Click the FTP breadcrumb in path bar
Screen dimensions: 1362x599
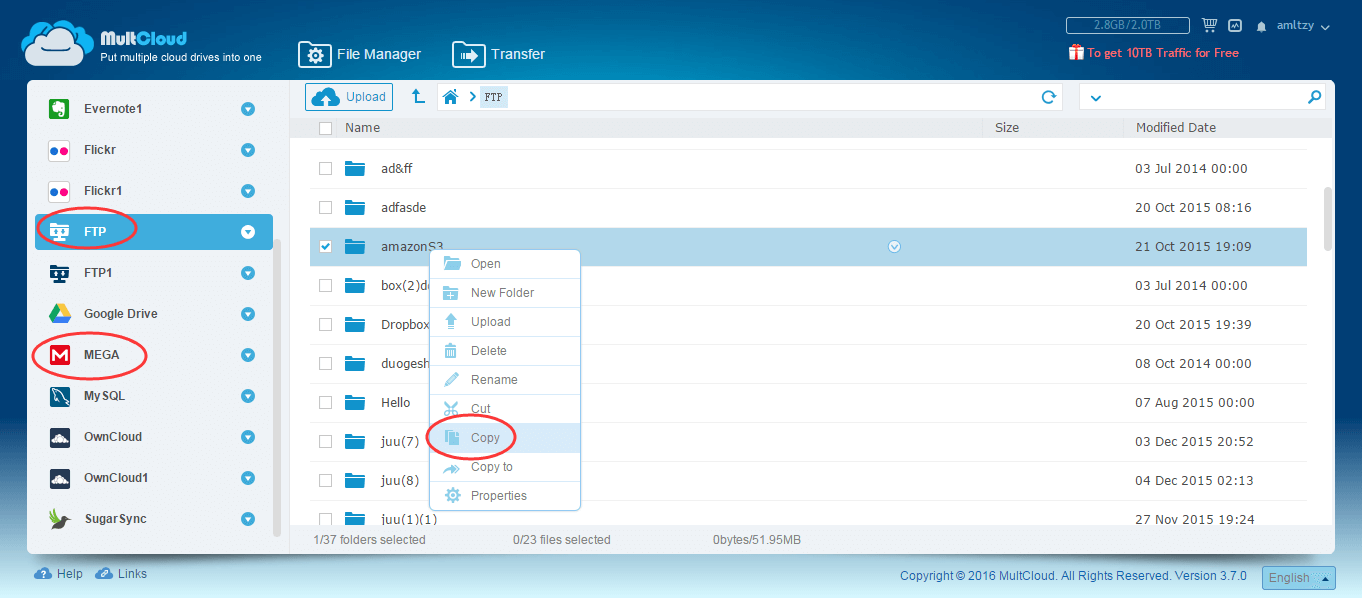(x=494, y=97)
